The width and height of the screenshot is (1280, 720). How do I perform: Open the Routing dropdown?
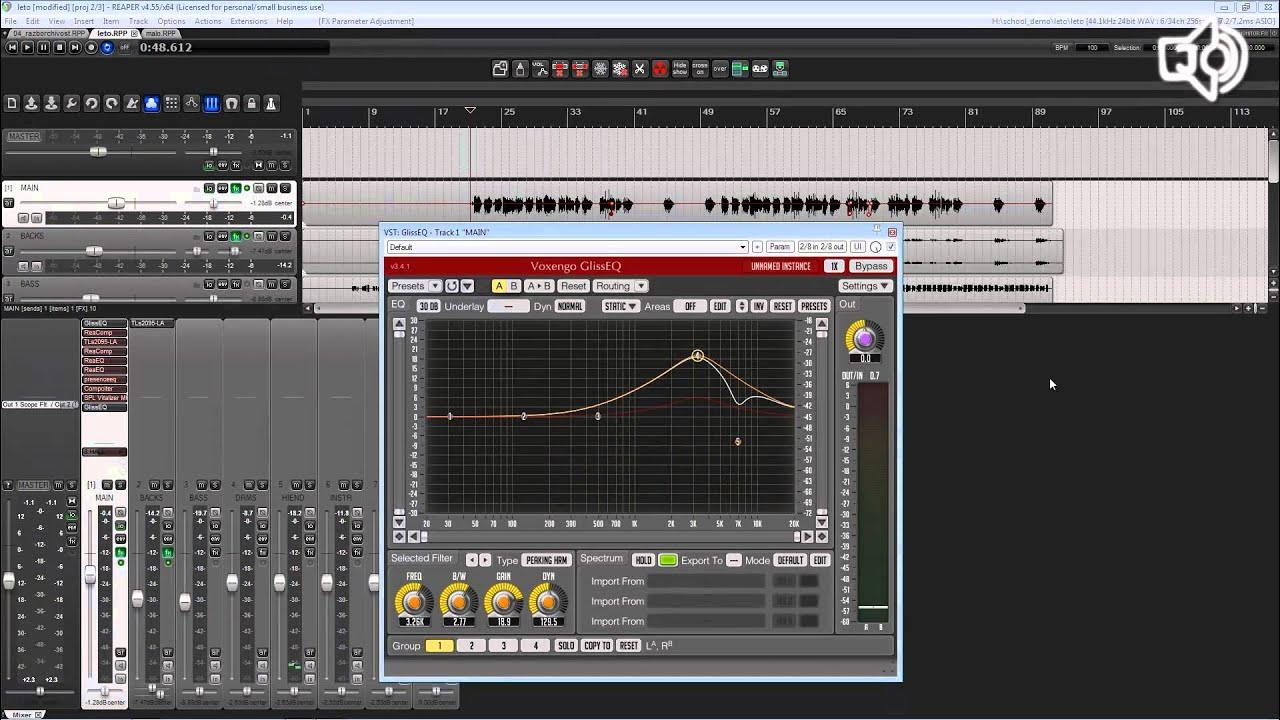(620, 286)
